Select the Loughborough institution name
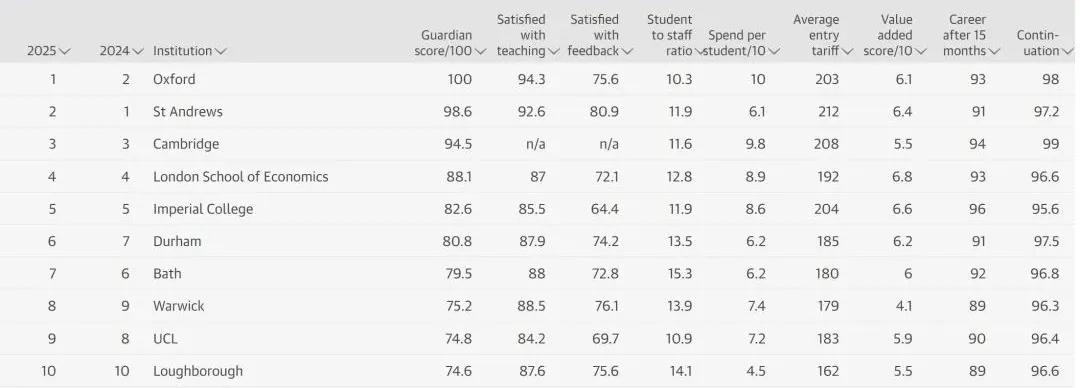The image size is (1080, 388). point(198,371)
